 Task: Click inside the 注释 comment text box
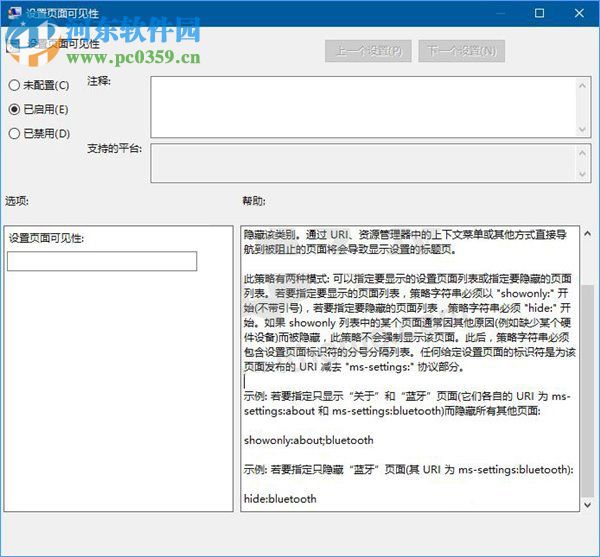[364, 107]
